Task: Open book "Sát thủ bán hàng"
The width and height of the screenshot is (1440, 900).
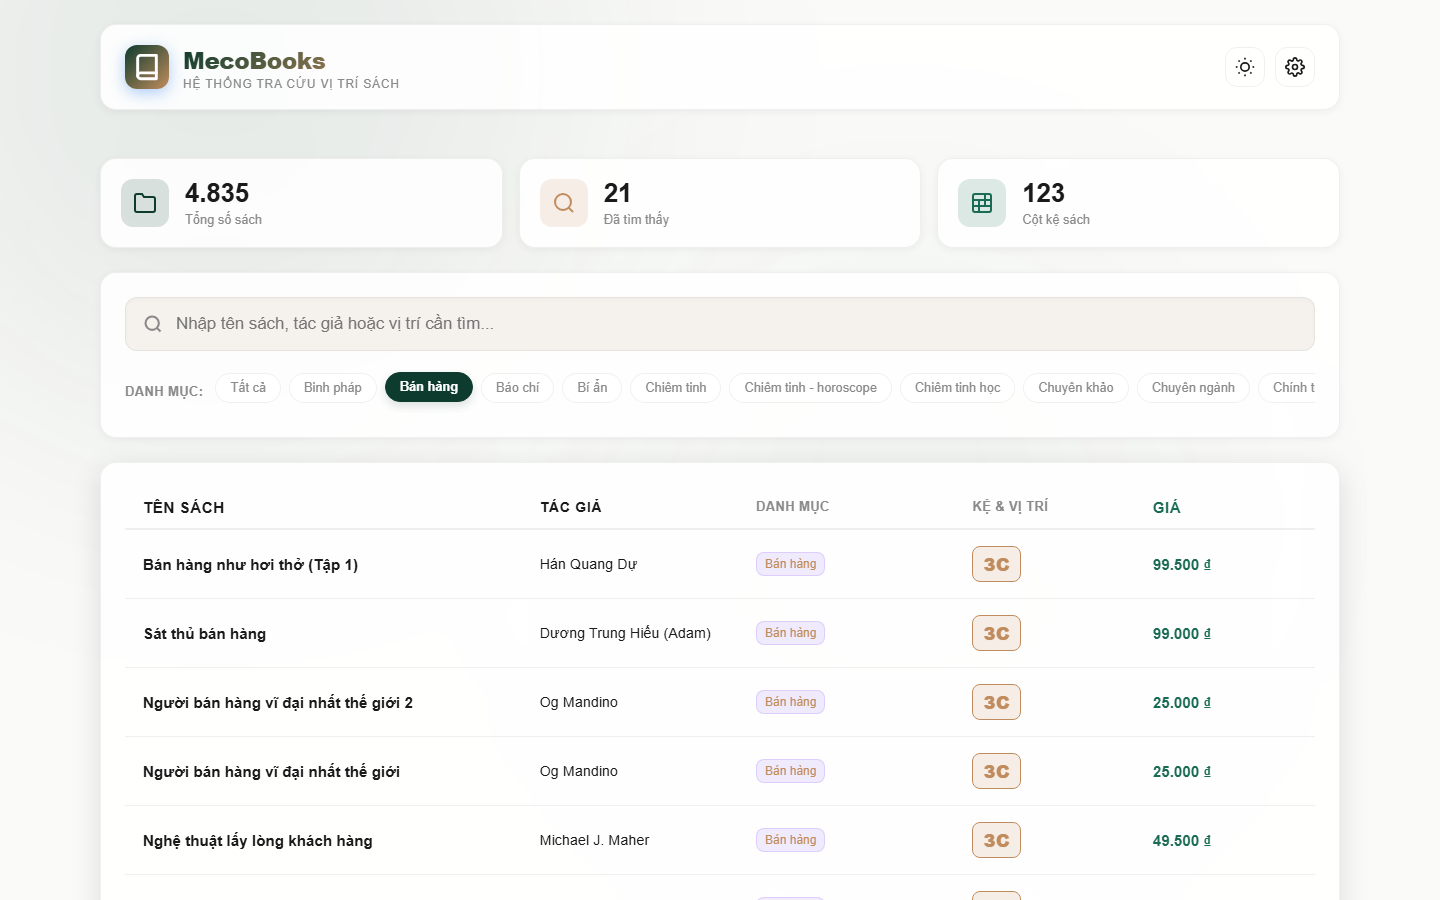Action: pyautogui.click(x=205, y=634)
